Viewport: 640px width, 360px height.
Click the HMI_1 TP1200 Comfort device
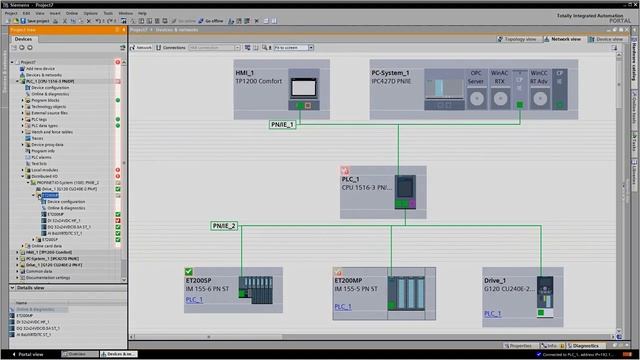point(282,89)
